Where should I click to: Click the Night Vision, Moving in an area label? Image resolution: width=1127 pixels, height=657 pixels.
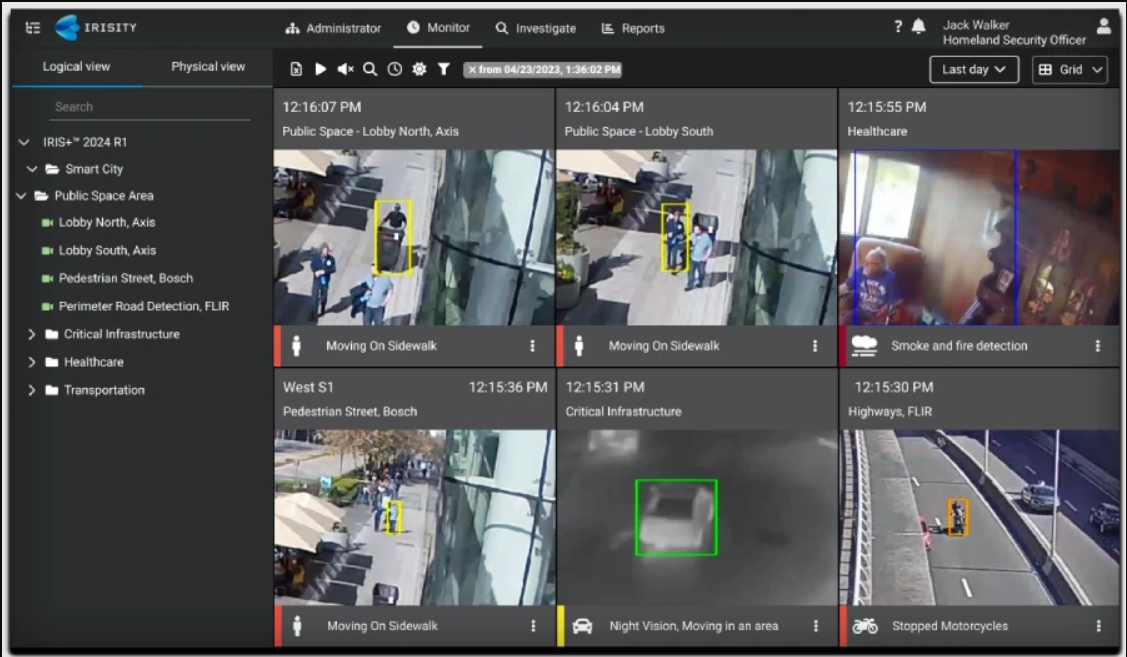[x=694, y=626]
